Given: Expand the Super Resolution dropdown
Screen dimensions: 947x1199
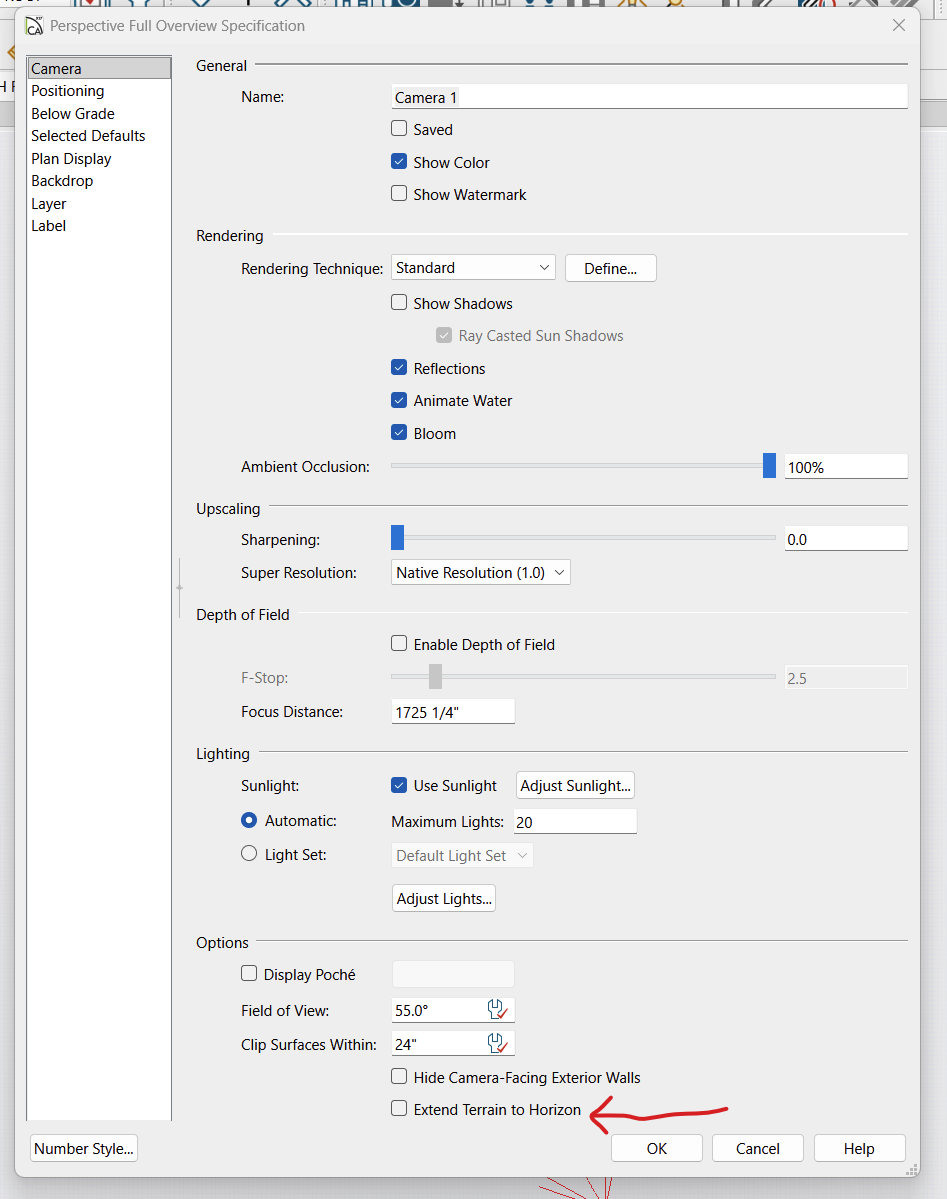Looking at the screenshot, I should 480,573.
